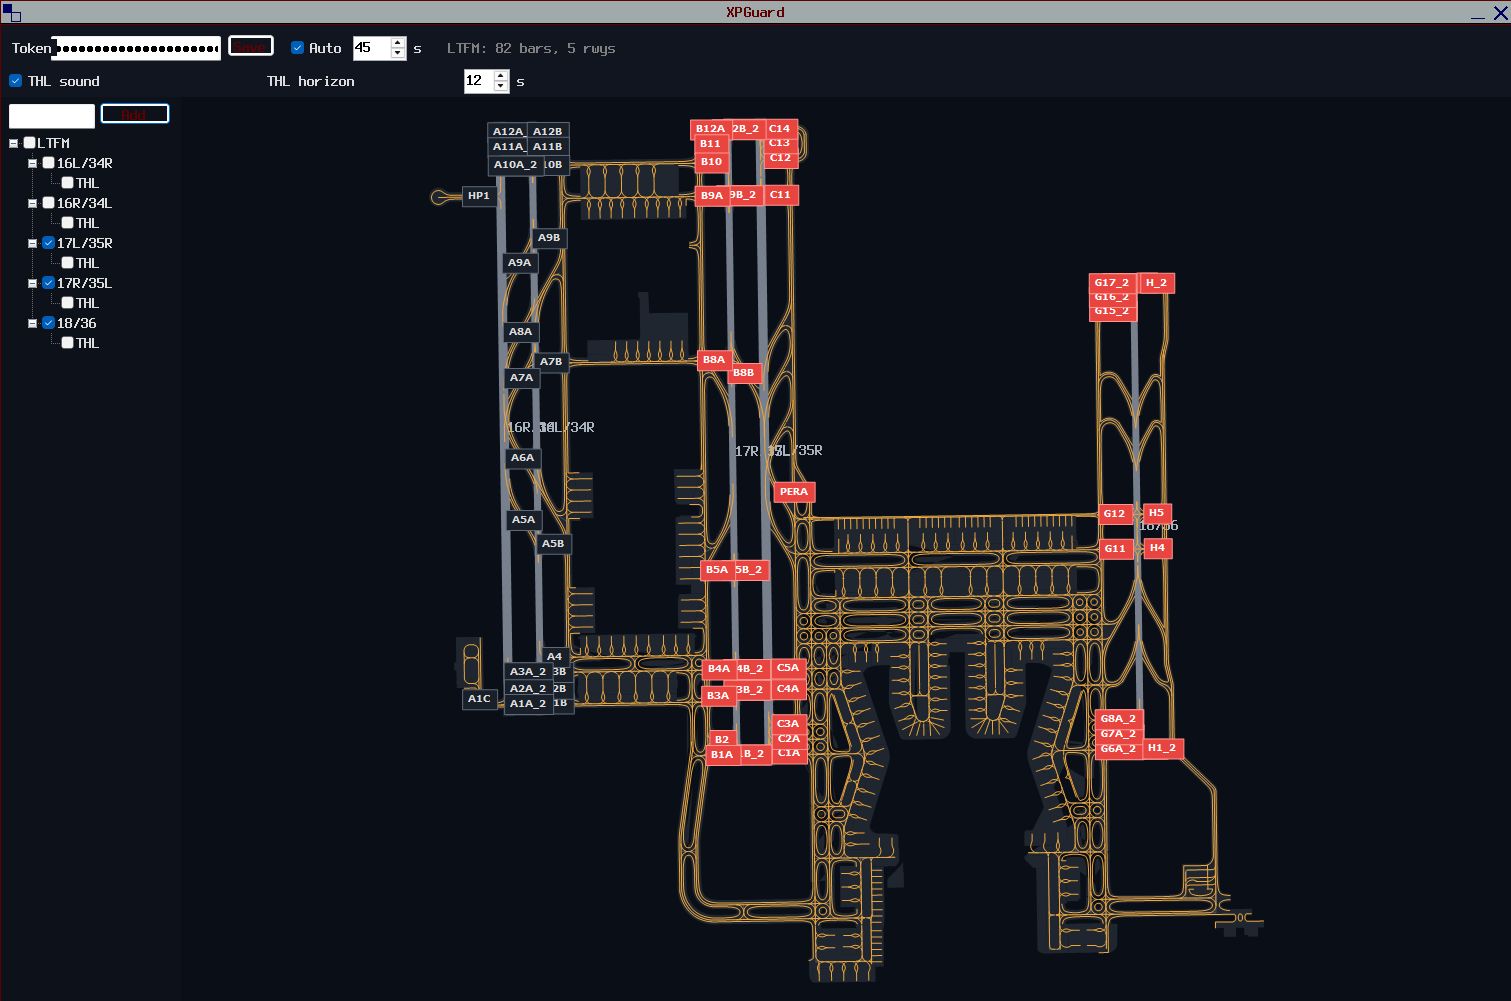Select the red C11 stop bar marker
Screen dimensions: 1511x1001
pos(781,195)
